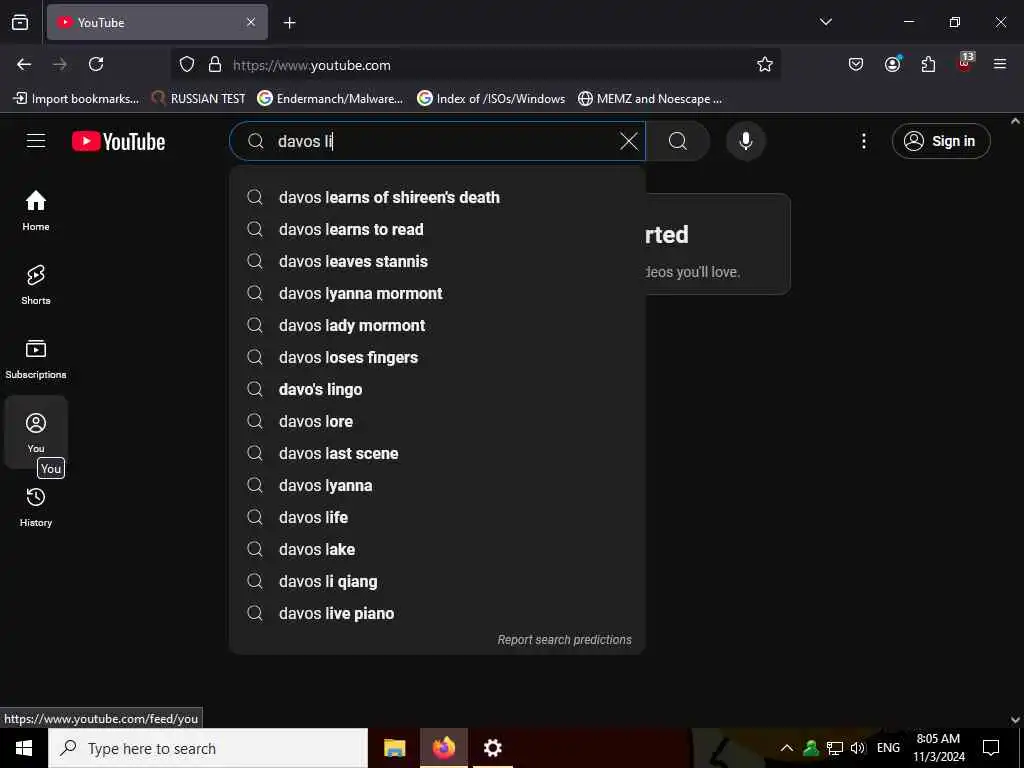Screen dimensions: 1024x768
Task: Click the extension icon with 13 badge
Action: tap(965, 63)
